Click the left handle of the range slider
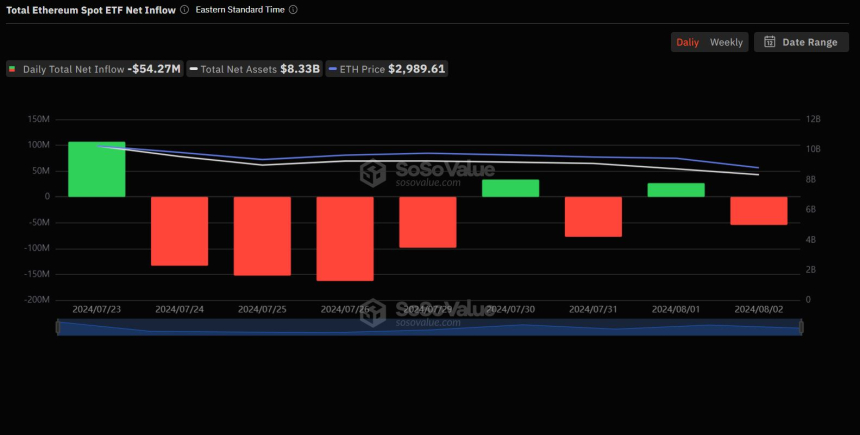 58,327
